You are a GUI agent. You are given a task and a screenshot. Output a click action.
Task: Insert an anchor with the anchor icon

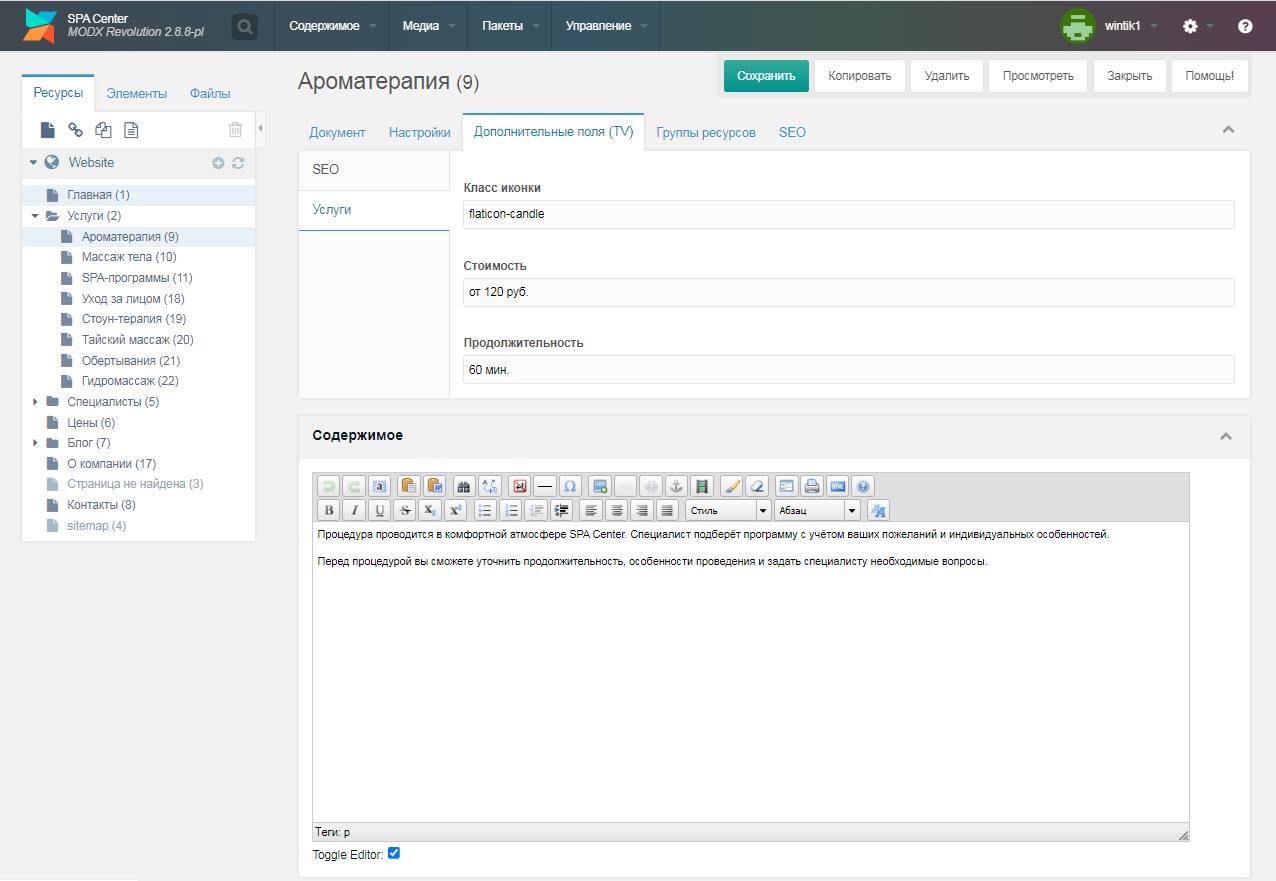pyautogui.click(x=675, y=486)
